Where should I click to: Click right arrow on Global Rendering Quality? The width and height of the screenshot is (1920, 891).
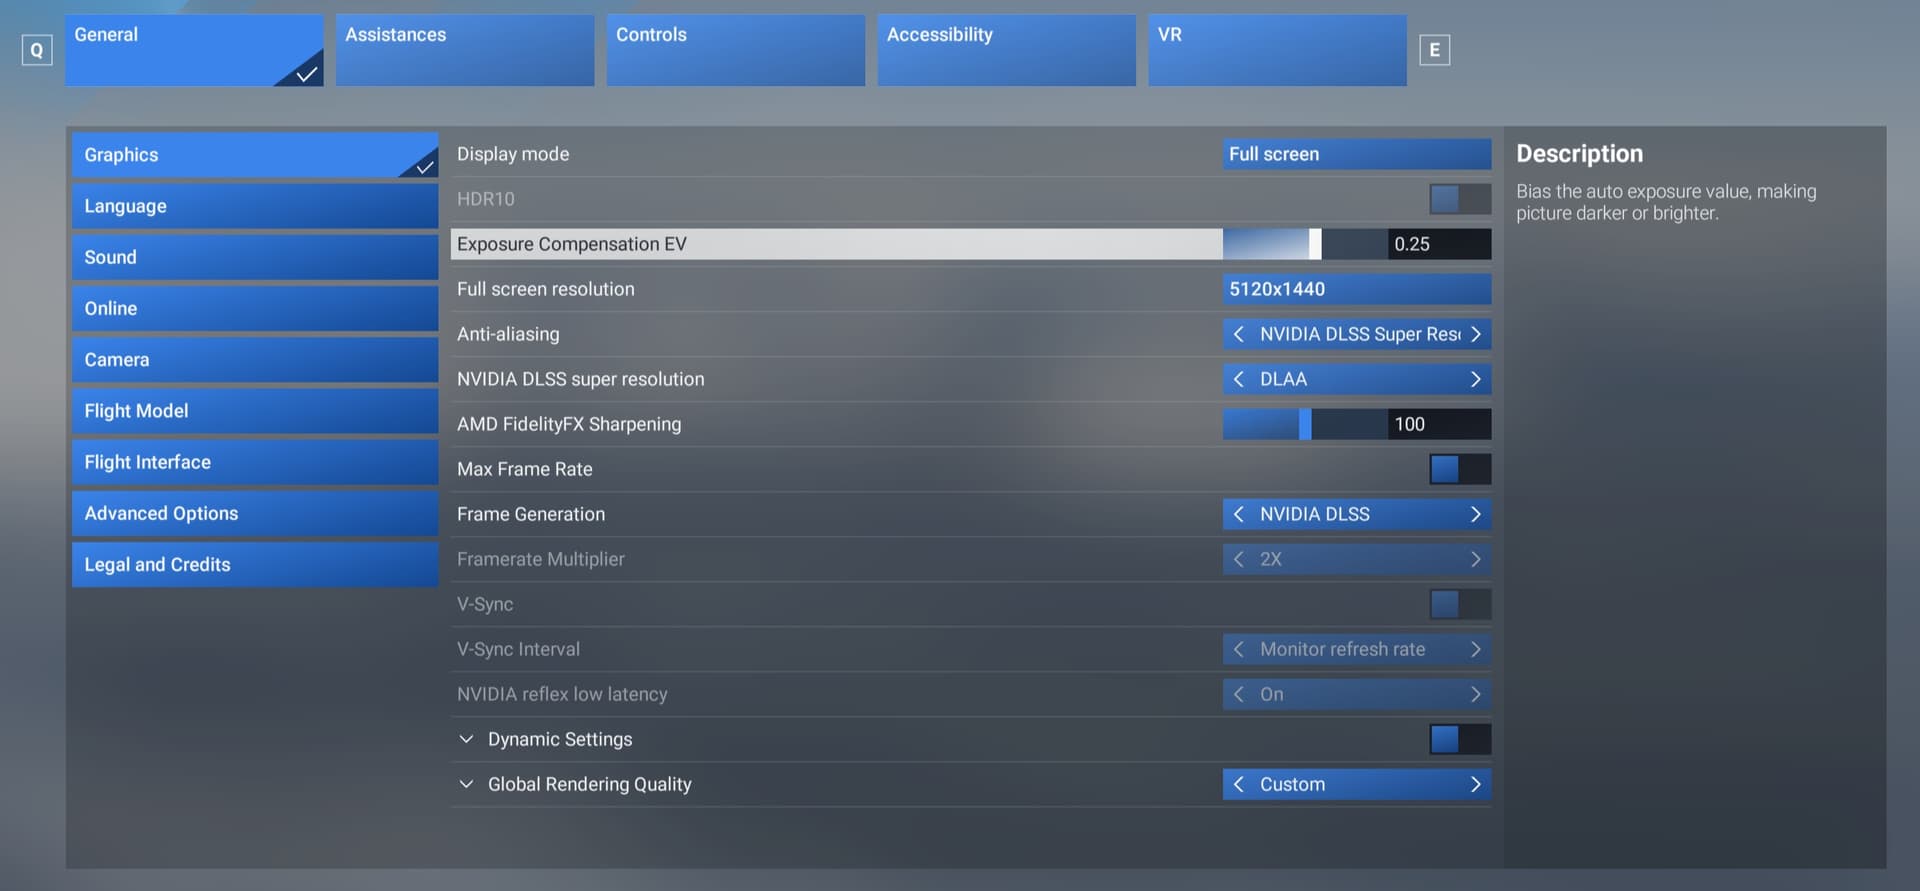[1475, 784]
